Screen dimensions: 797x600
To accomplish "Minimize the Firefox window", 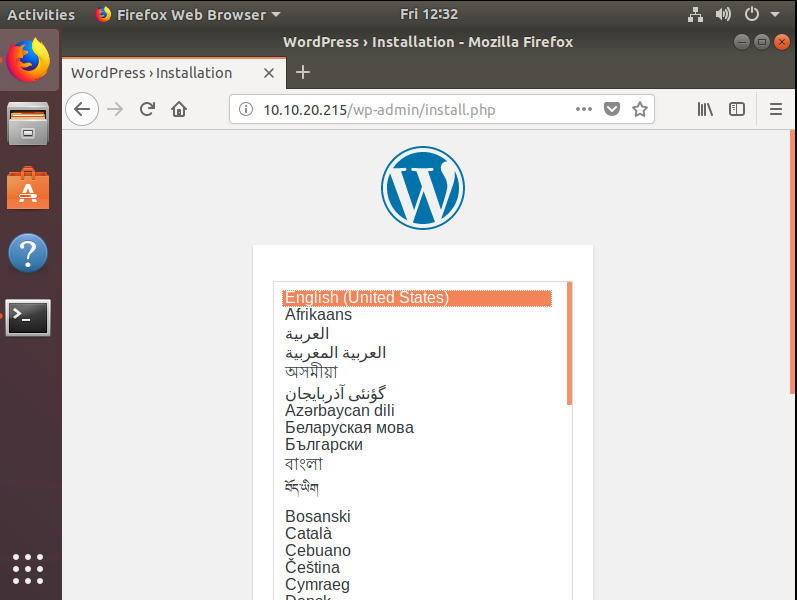I will click(742, 42).
